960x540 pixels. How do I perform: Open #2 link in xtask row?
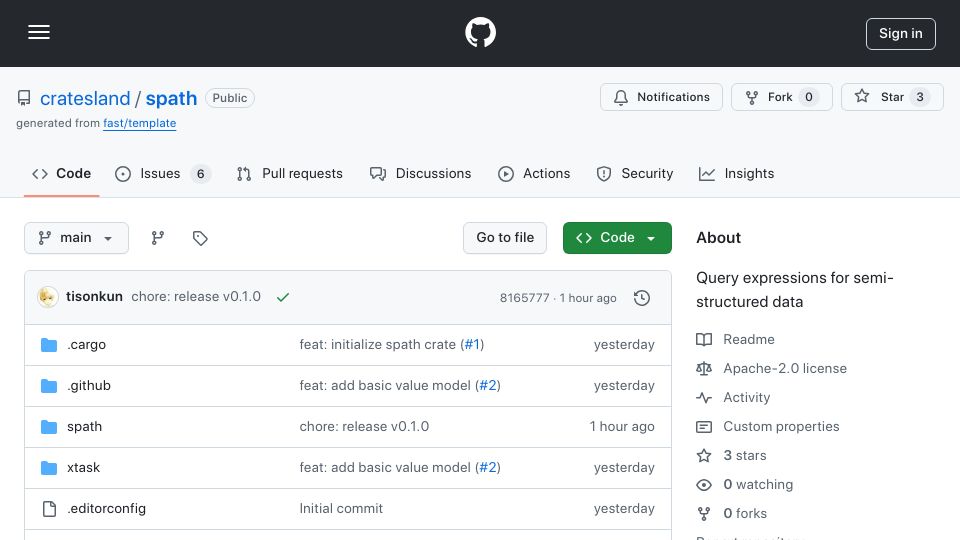pyautogui.click(x=489, y=468)
